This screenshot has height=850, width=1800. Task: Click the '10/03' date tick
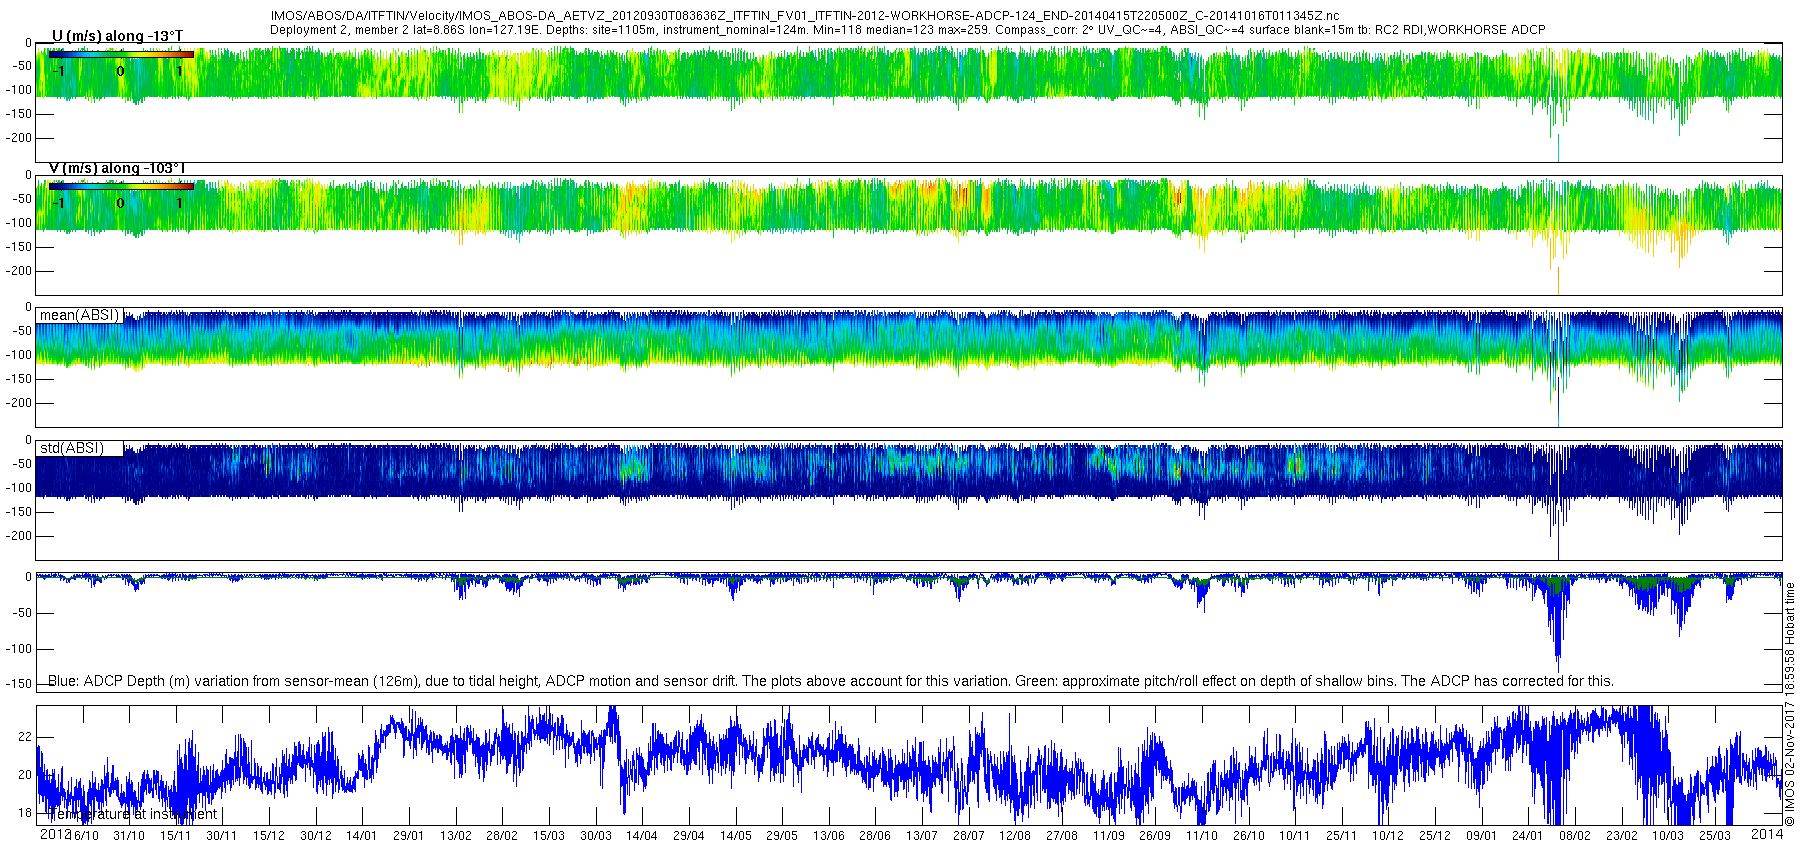click(x=1668, y=836)
